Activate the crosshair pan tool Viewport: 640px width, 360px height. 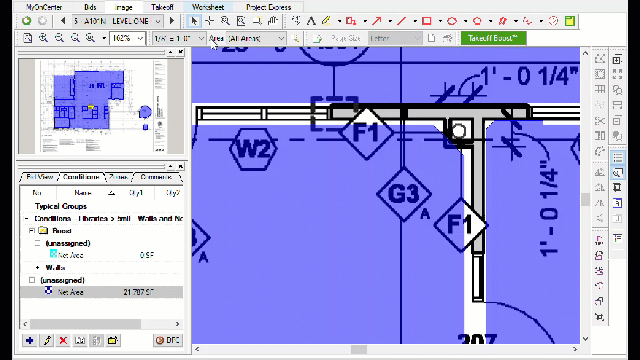[x=209, y=21]
